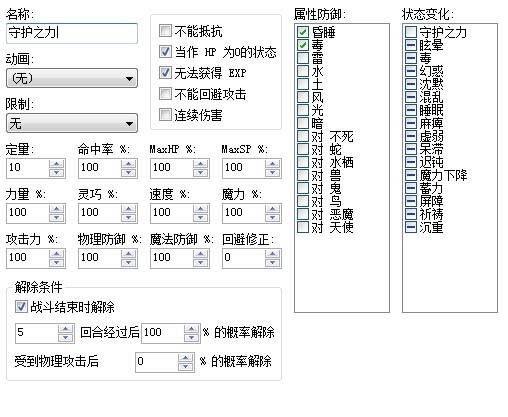Toggle 毒 in 状态变化 list

411,58
